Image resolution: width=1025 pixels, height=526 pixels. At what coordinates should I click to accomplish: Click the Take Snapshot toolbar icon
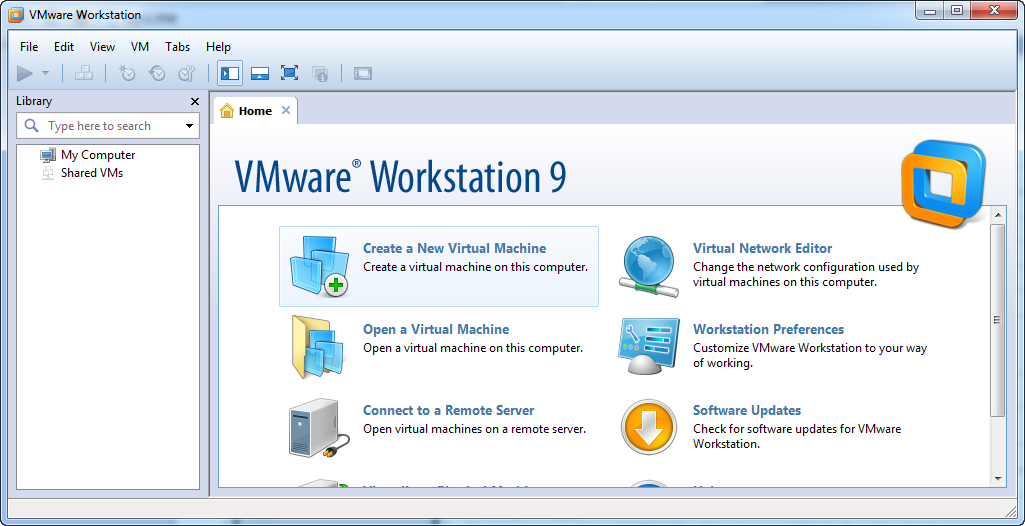[x=127, y=73]
